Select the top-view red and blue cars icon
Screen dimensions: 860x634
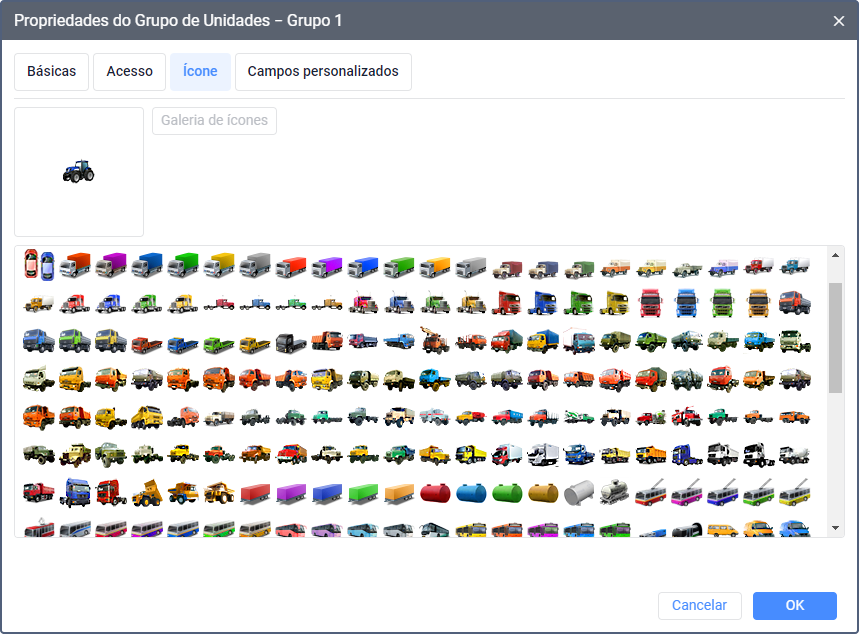pos(39,265)
